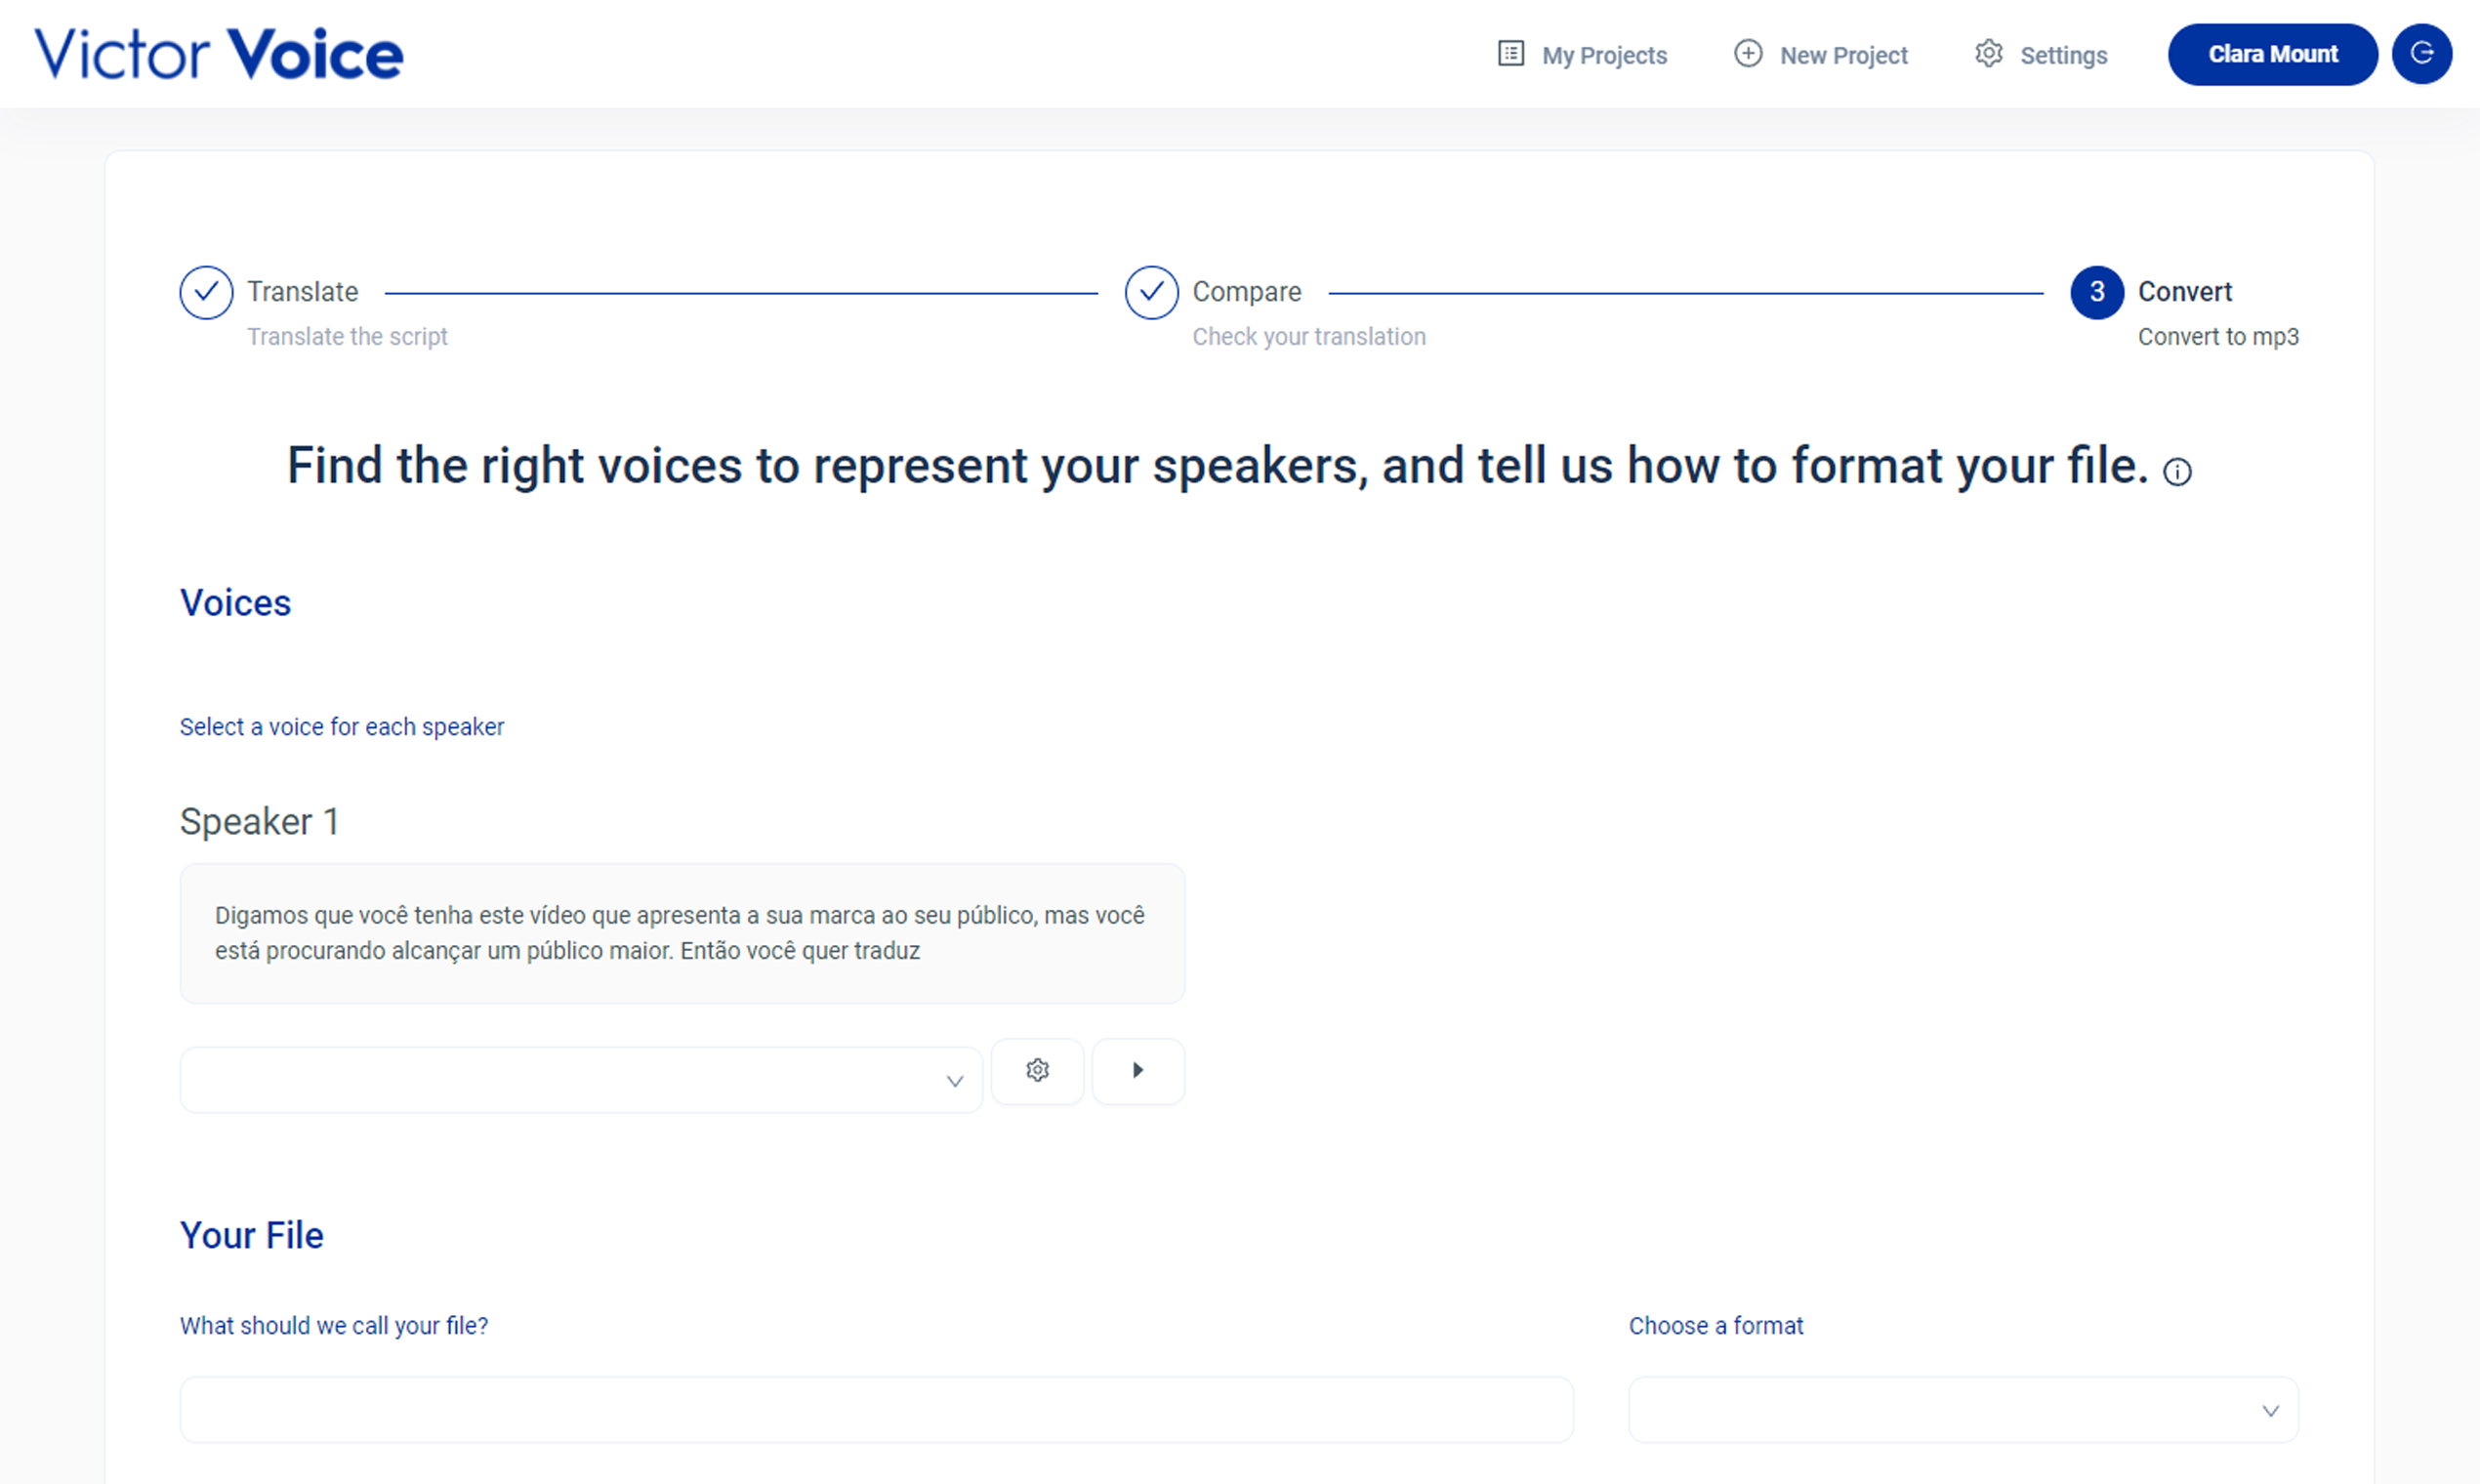This screenshot has width=2480, height=1484.
Task: Click the Compare step checkmark circle
Action: tap(1151, 292)
